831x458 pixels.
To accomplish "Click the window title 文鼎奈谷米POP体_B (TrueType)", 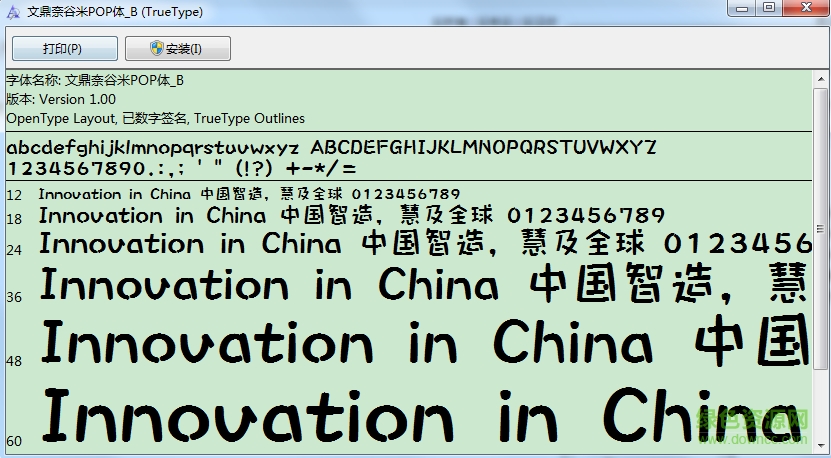I will (x=115, y=12).
